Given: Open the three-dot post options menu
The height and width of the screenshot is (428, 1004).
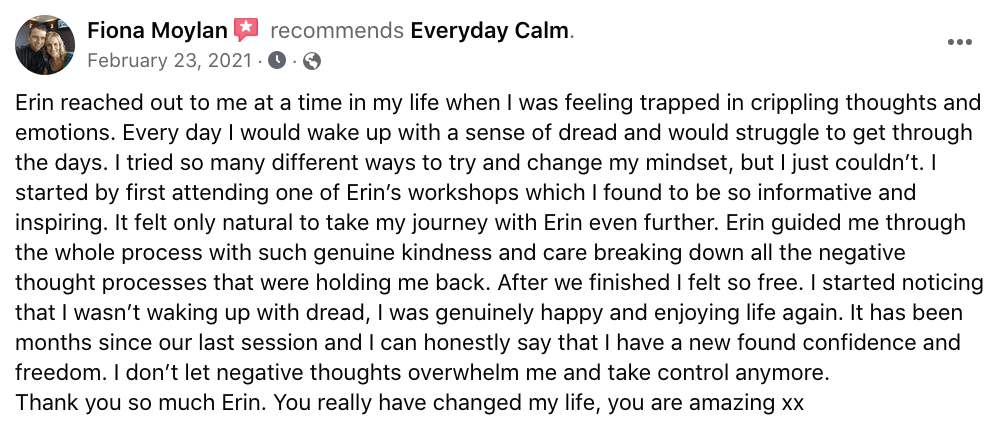Looking at the screenshot, I should pyautogui.click(x=959, y=43).
